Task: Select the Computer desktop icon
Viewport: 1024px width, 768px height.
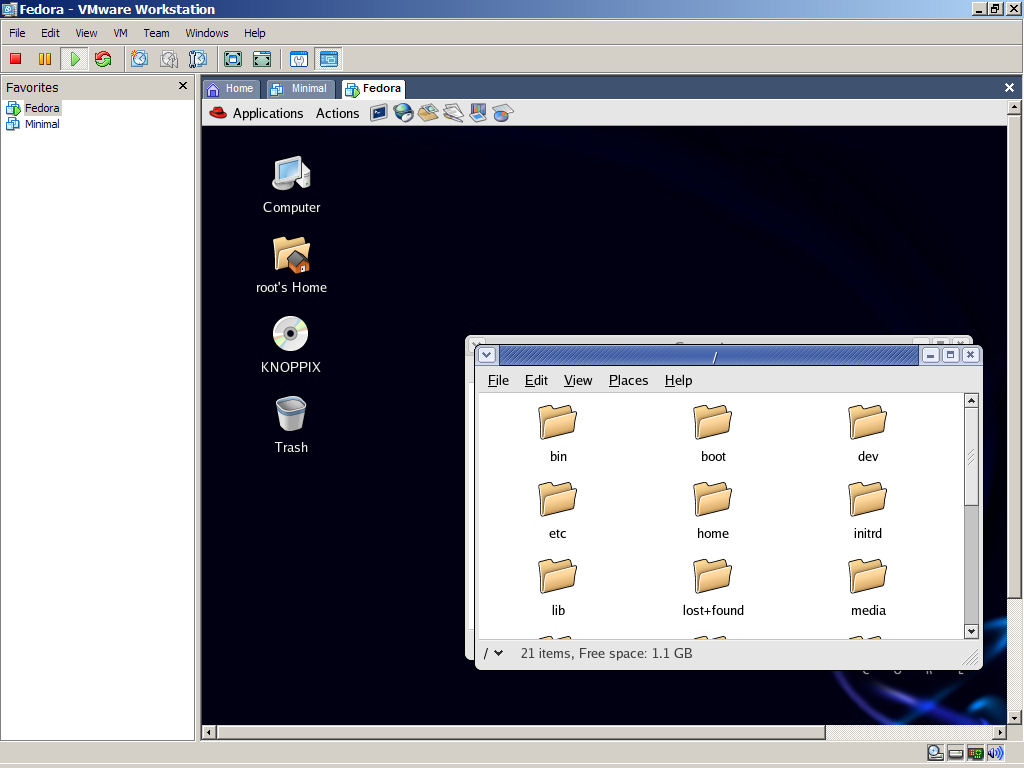Action: tap(291, 185)
